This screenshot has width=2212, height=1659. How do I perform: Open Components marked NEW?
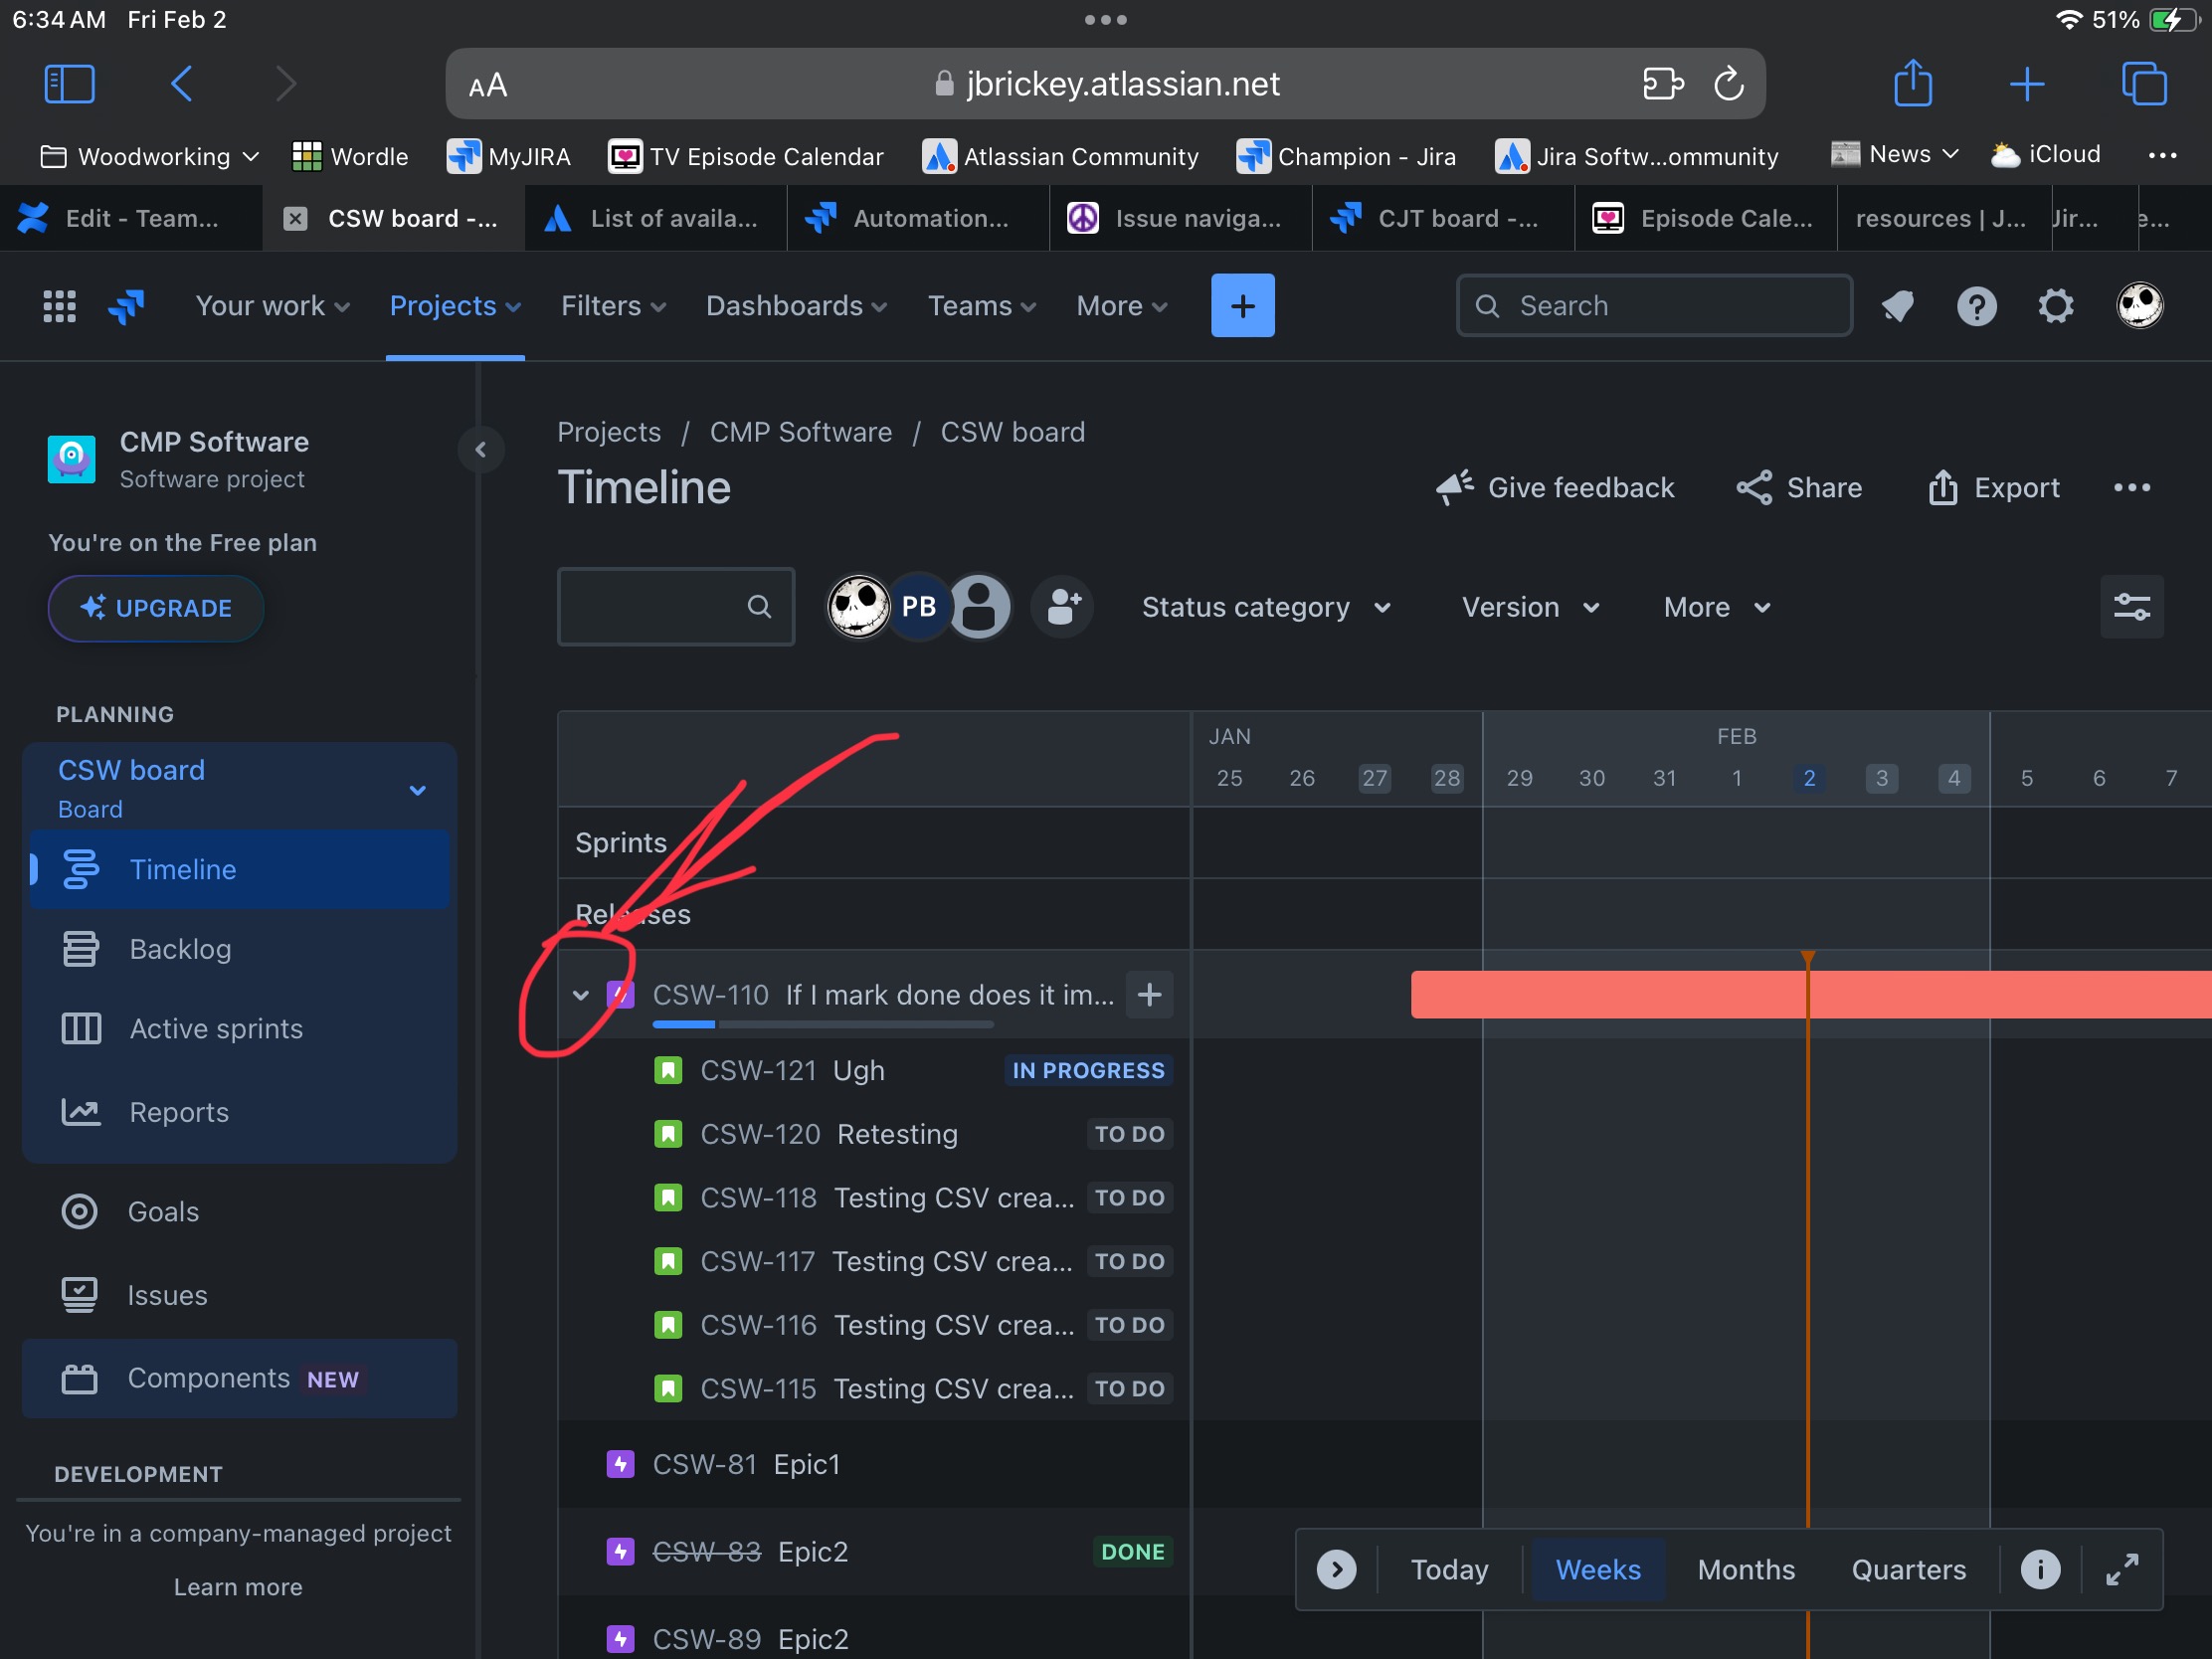209,1378
